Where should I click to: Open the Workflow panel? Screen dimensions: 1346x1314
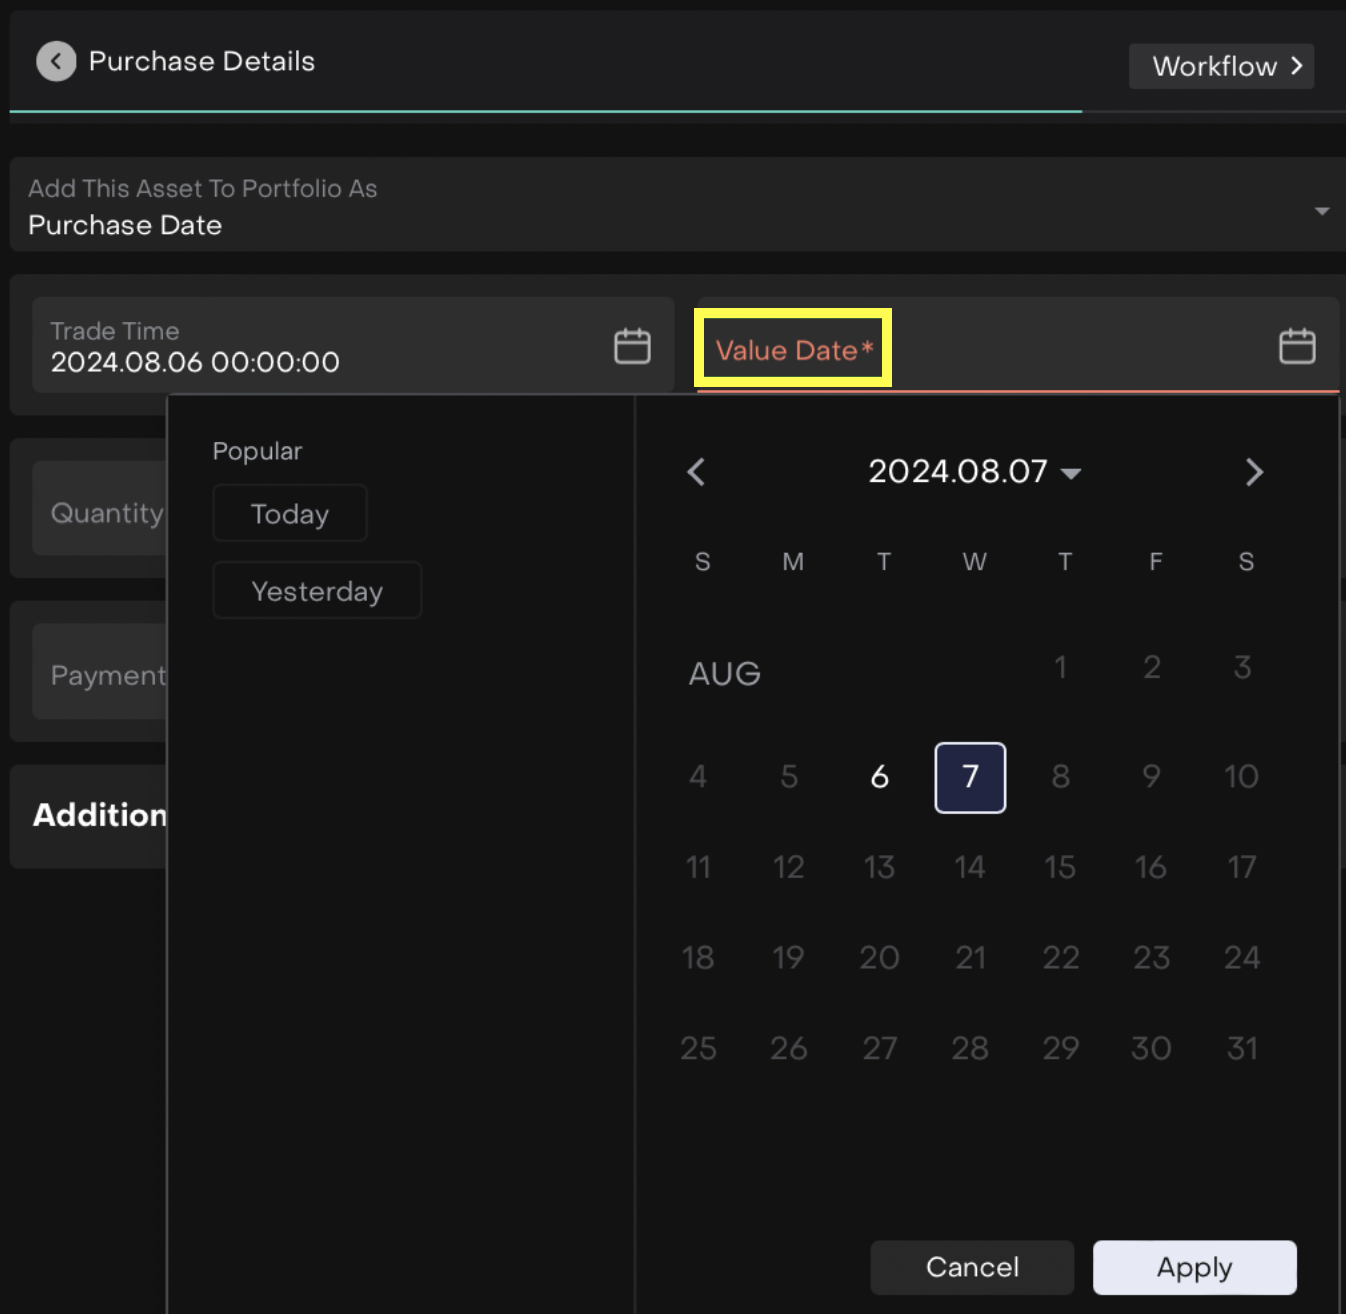[1221, 66]
